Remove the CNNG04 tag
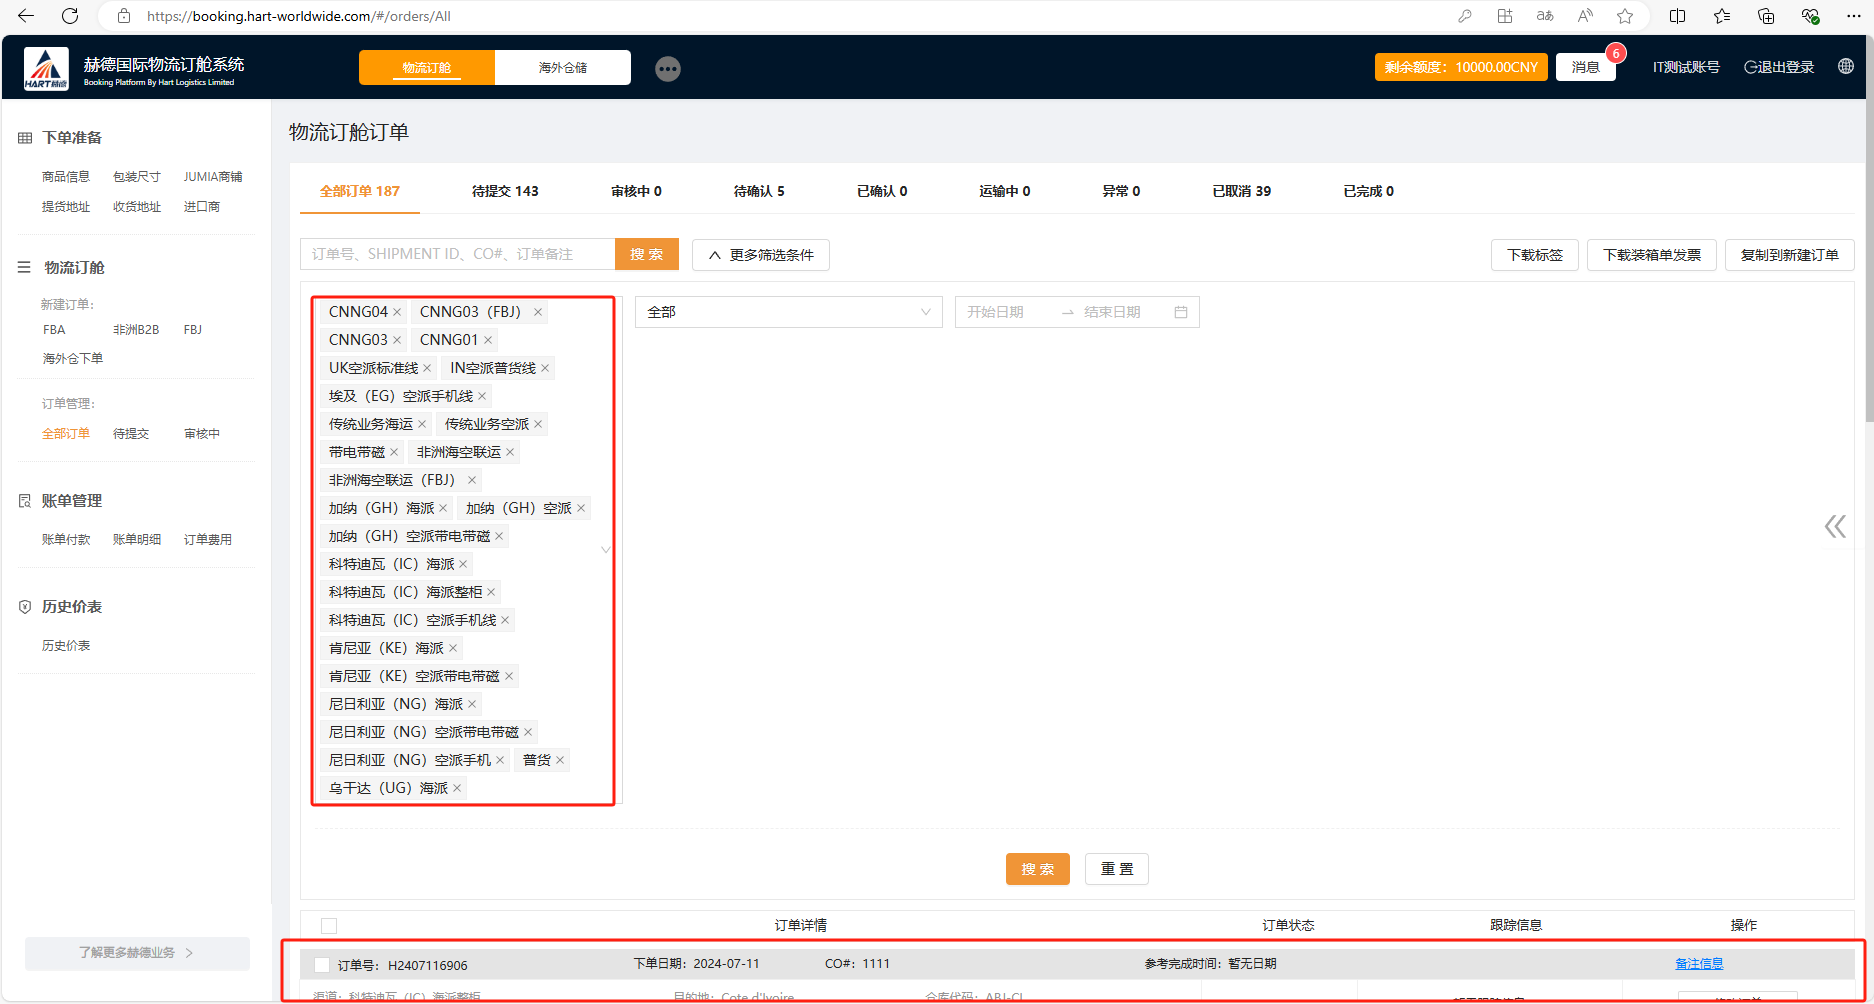The image size is (1874, 1004). point(397,312)
